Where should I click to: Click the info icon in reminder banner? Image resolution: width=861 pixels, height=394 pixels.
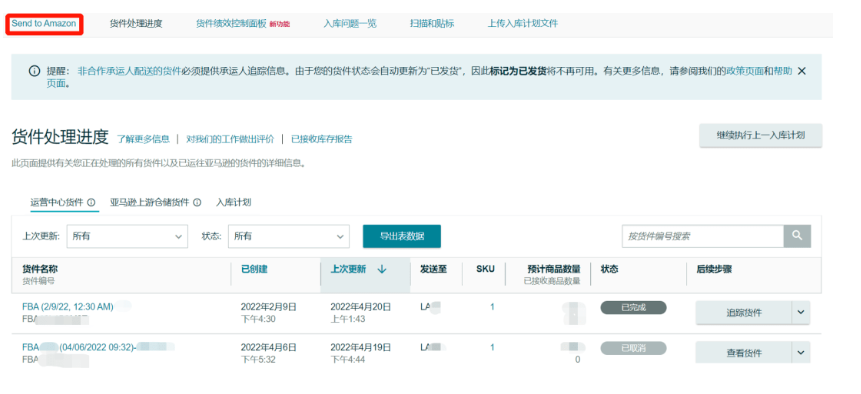(x=34, y=71)
